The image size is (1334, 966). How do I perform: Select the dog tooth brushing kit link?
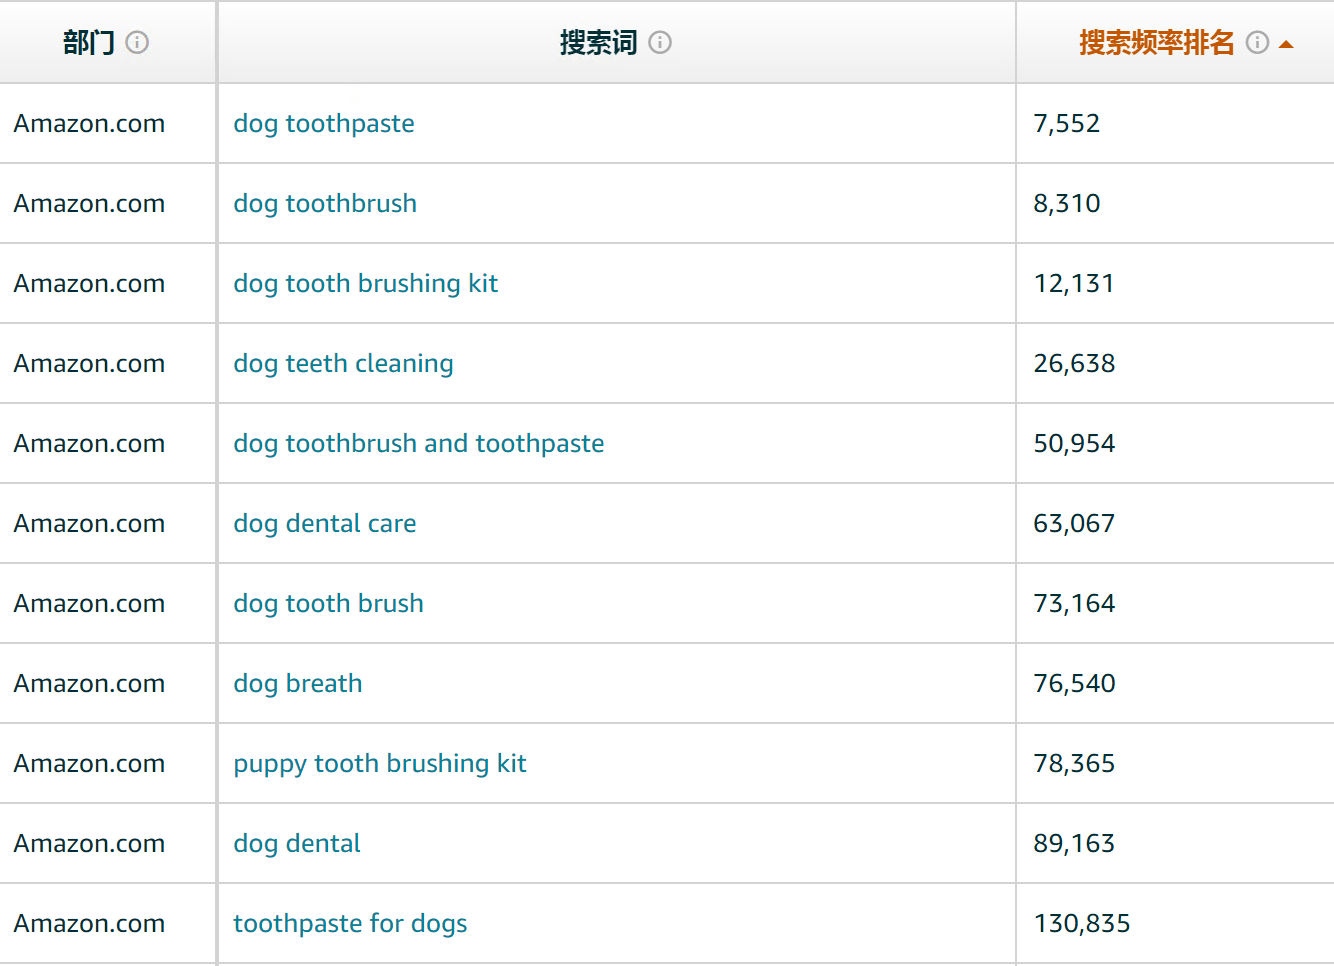point(365,283)
